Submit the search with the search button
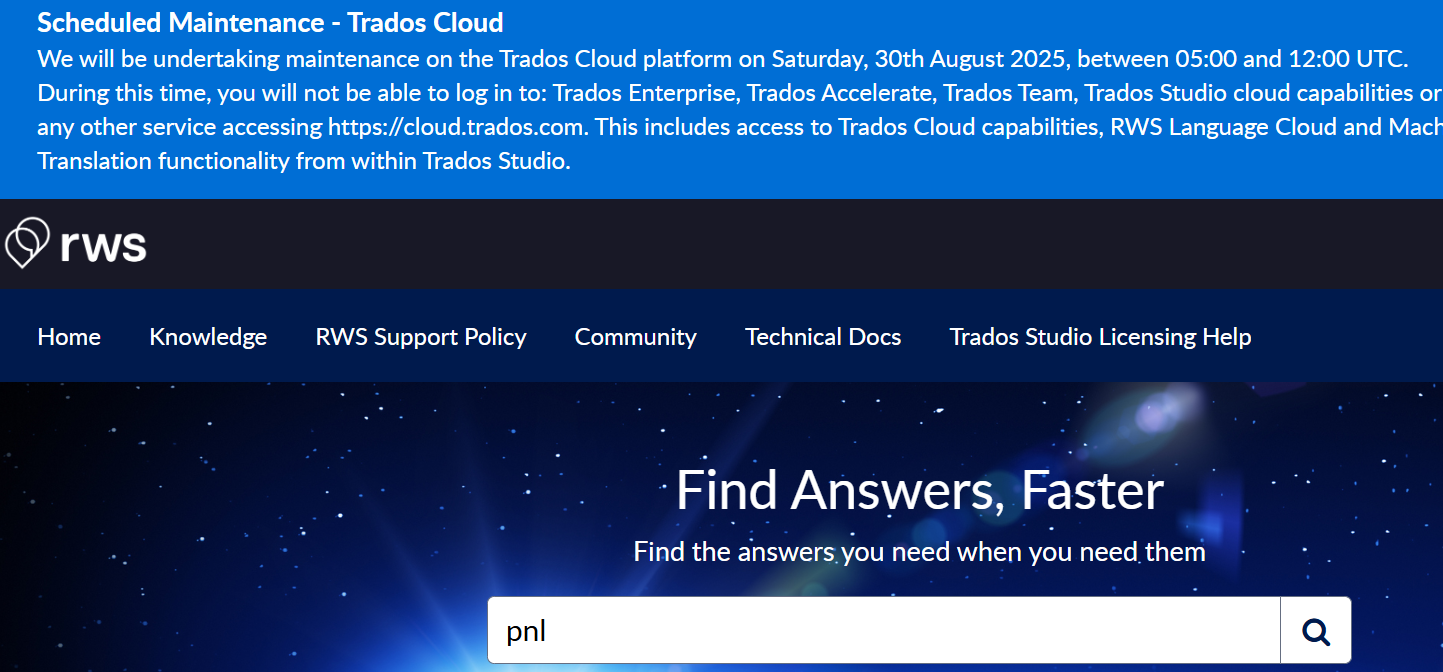The height and width of the screenshot is (672, 1443). [1314, 629]
